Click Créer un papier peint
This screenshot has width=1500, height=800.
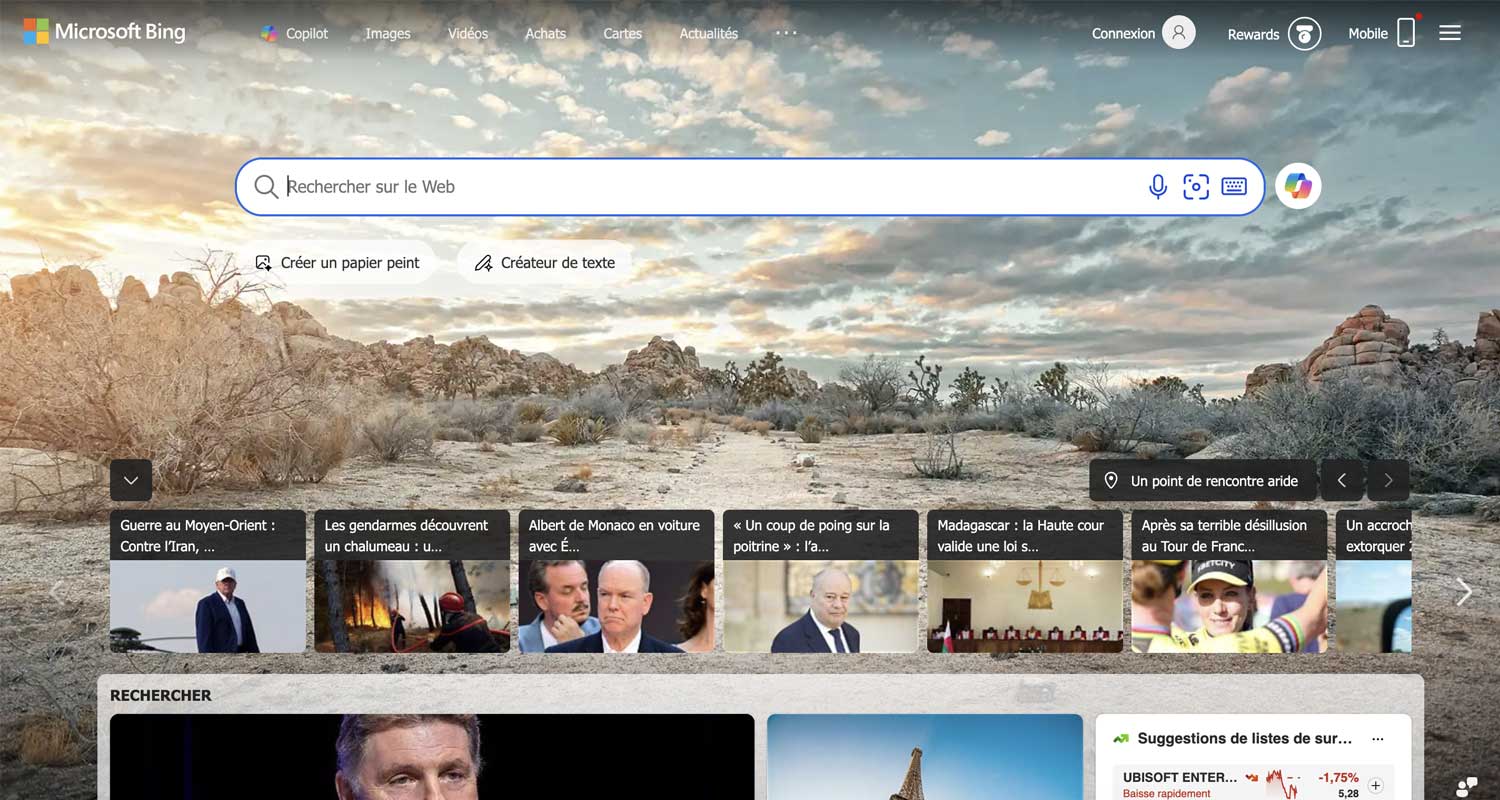click(x=337, y=263)
